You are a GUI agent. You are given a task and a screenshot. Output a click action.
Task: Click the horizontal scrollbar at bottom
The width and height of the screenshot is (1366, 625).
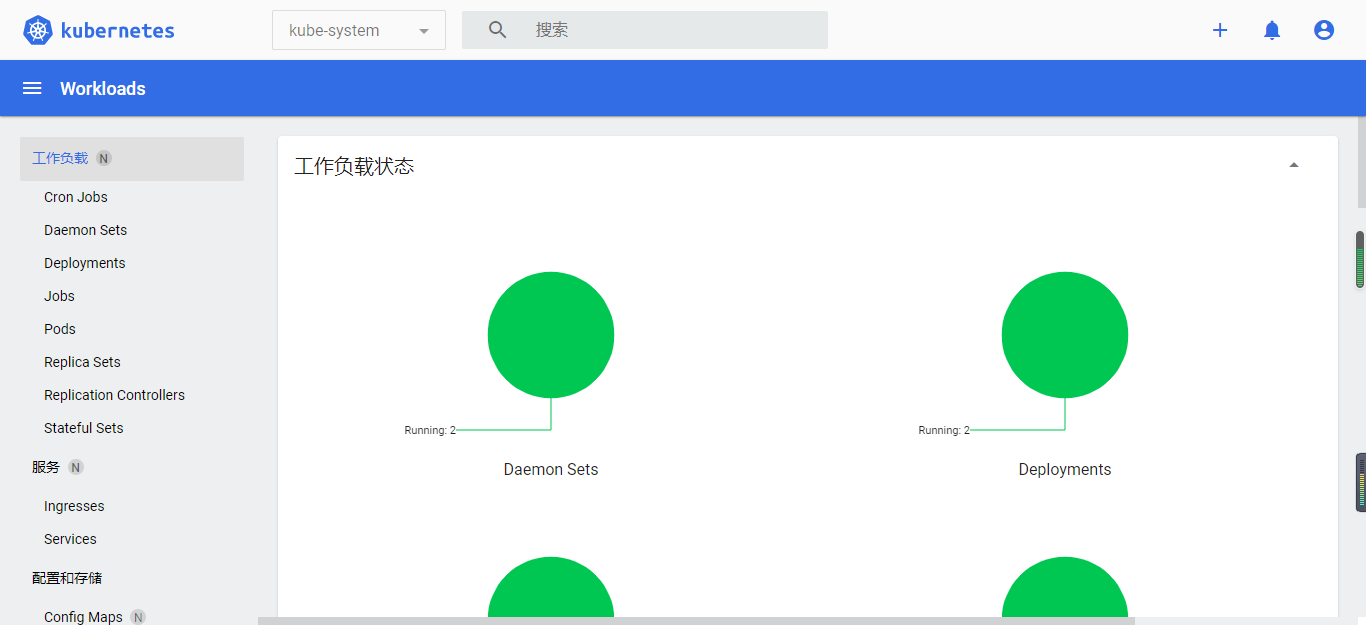click(x=696, y=621)
